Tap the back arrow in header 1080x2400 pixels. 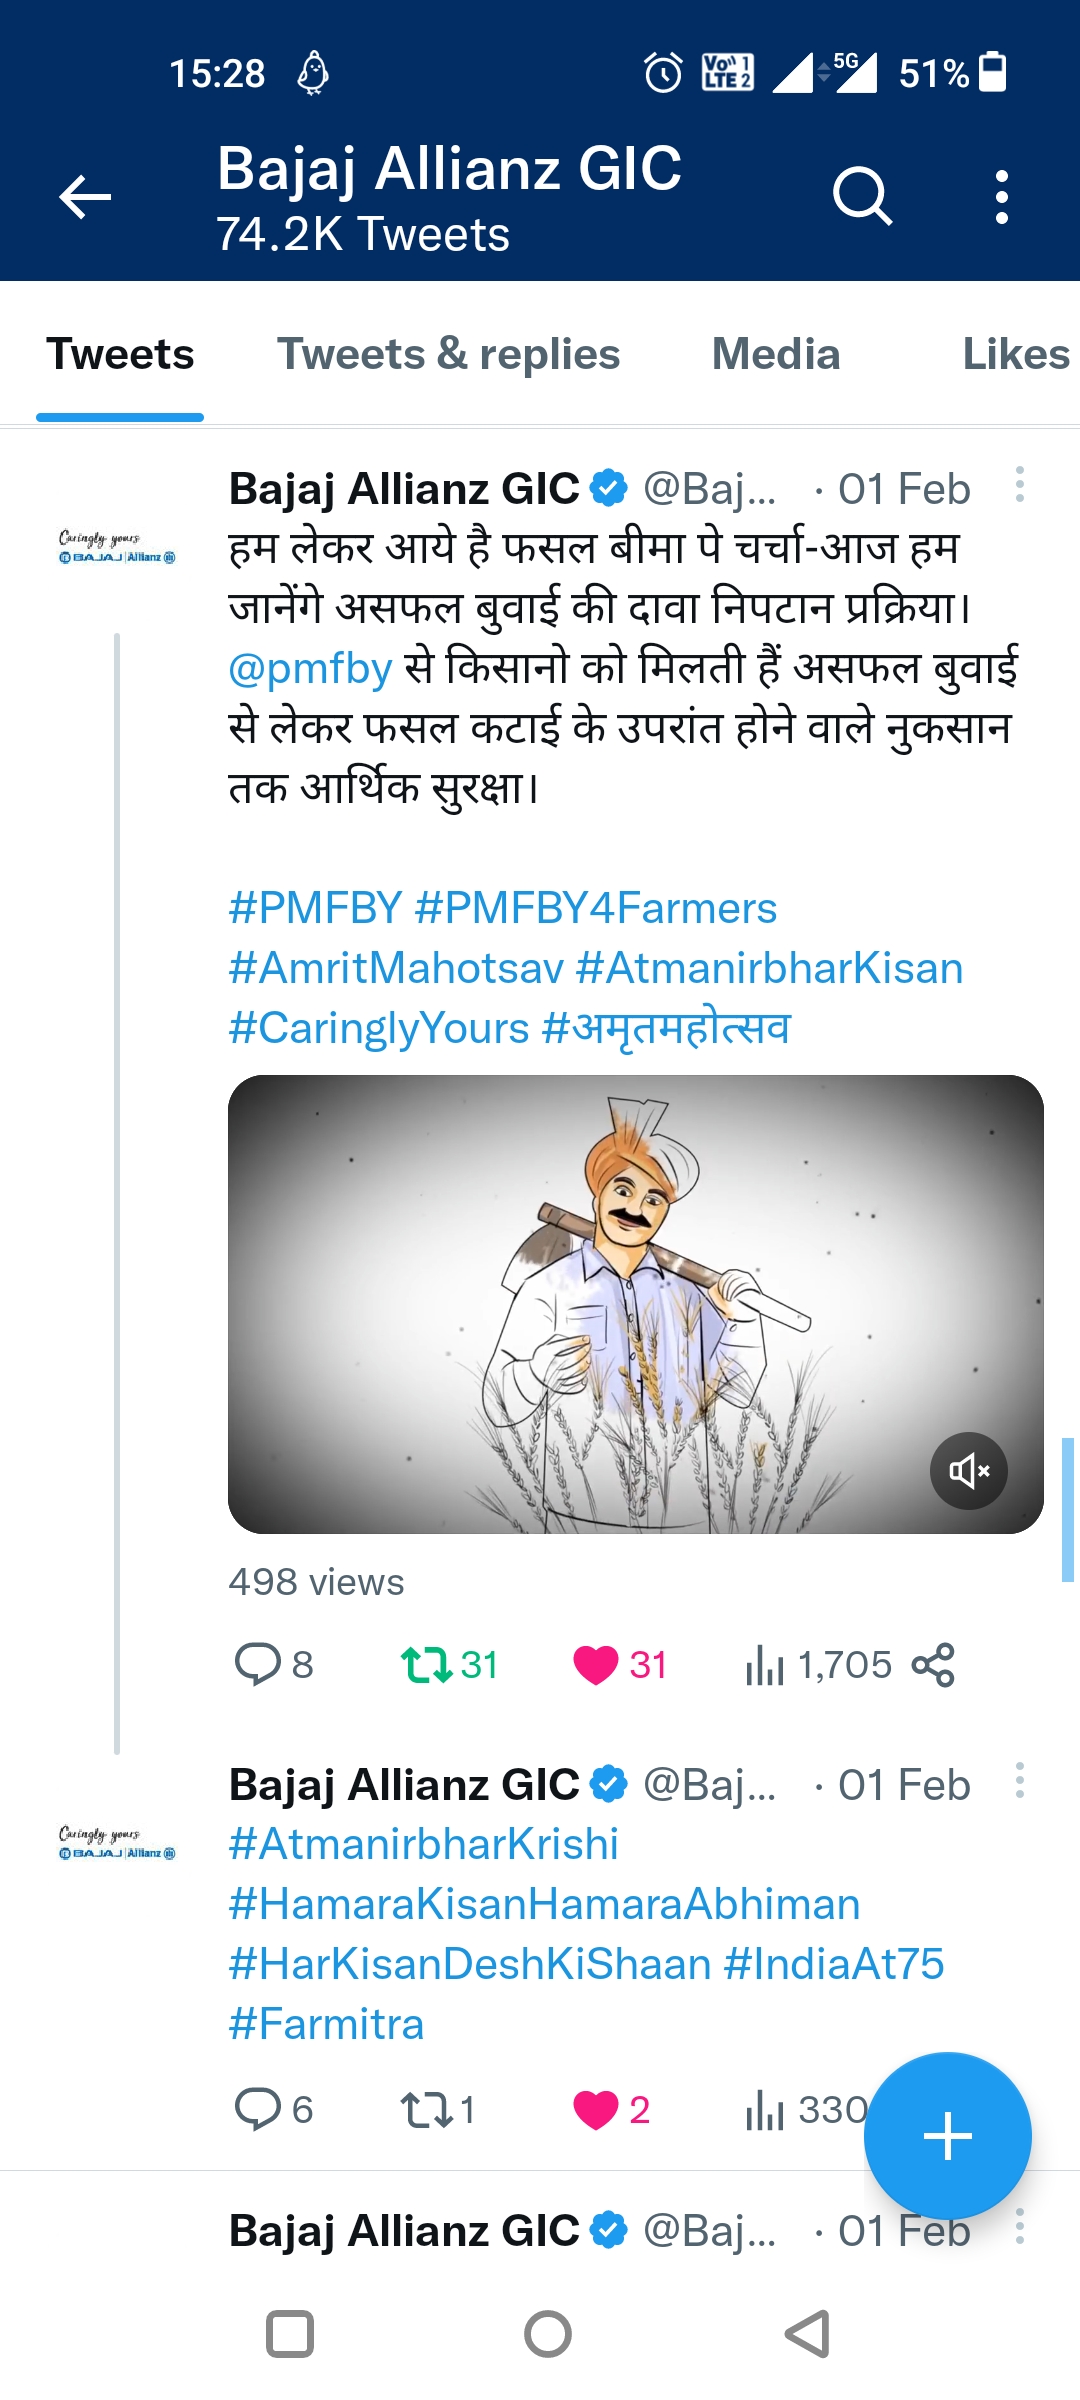pyautogui.click(x=85, y=196)
